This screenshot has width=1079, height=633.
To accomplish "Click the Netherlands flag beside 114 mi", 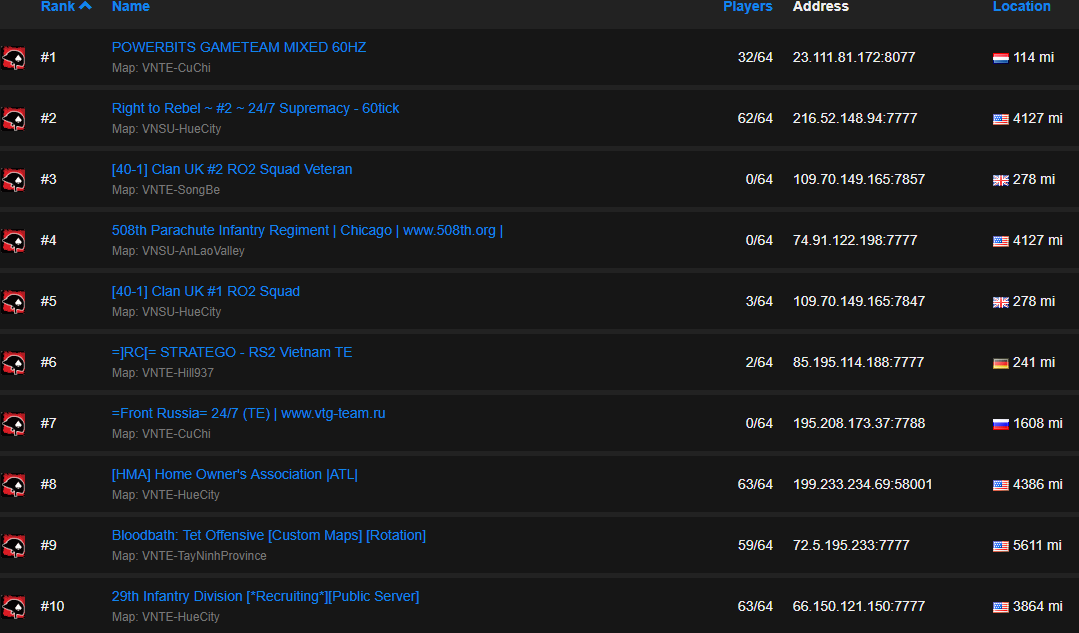I will click(x=1001, y=58).
